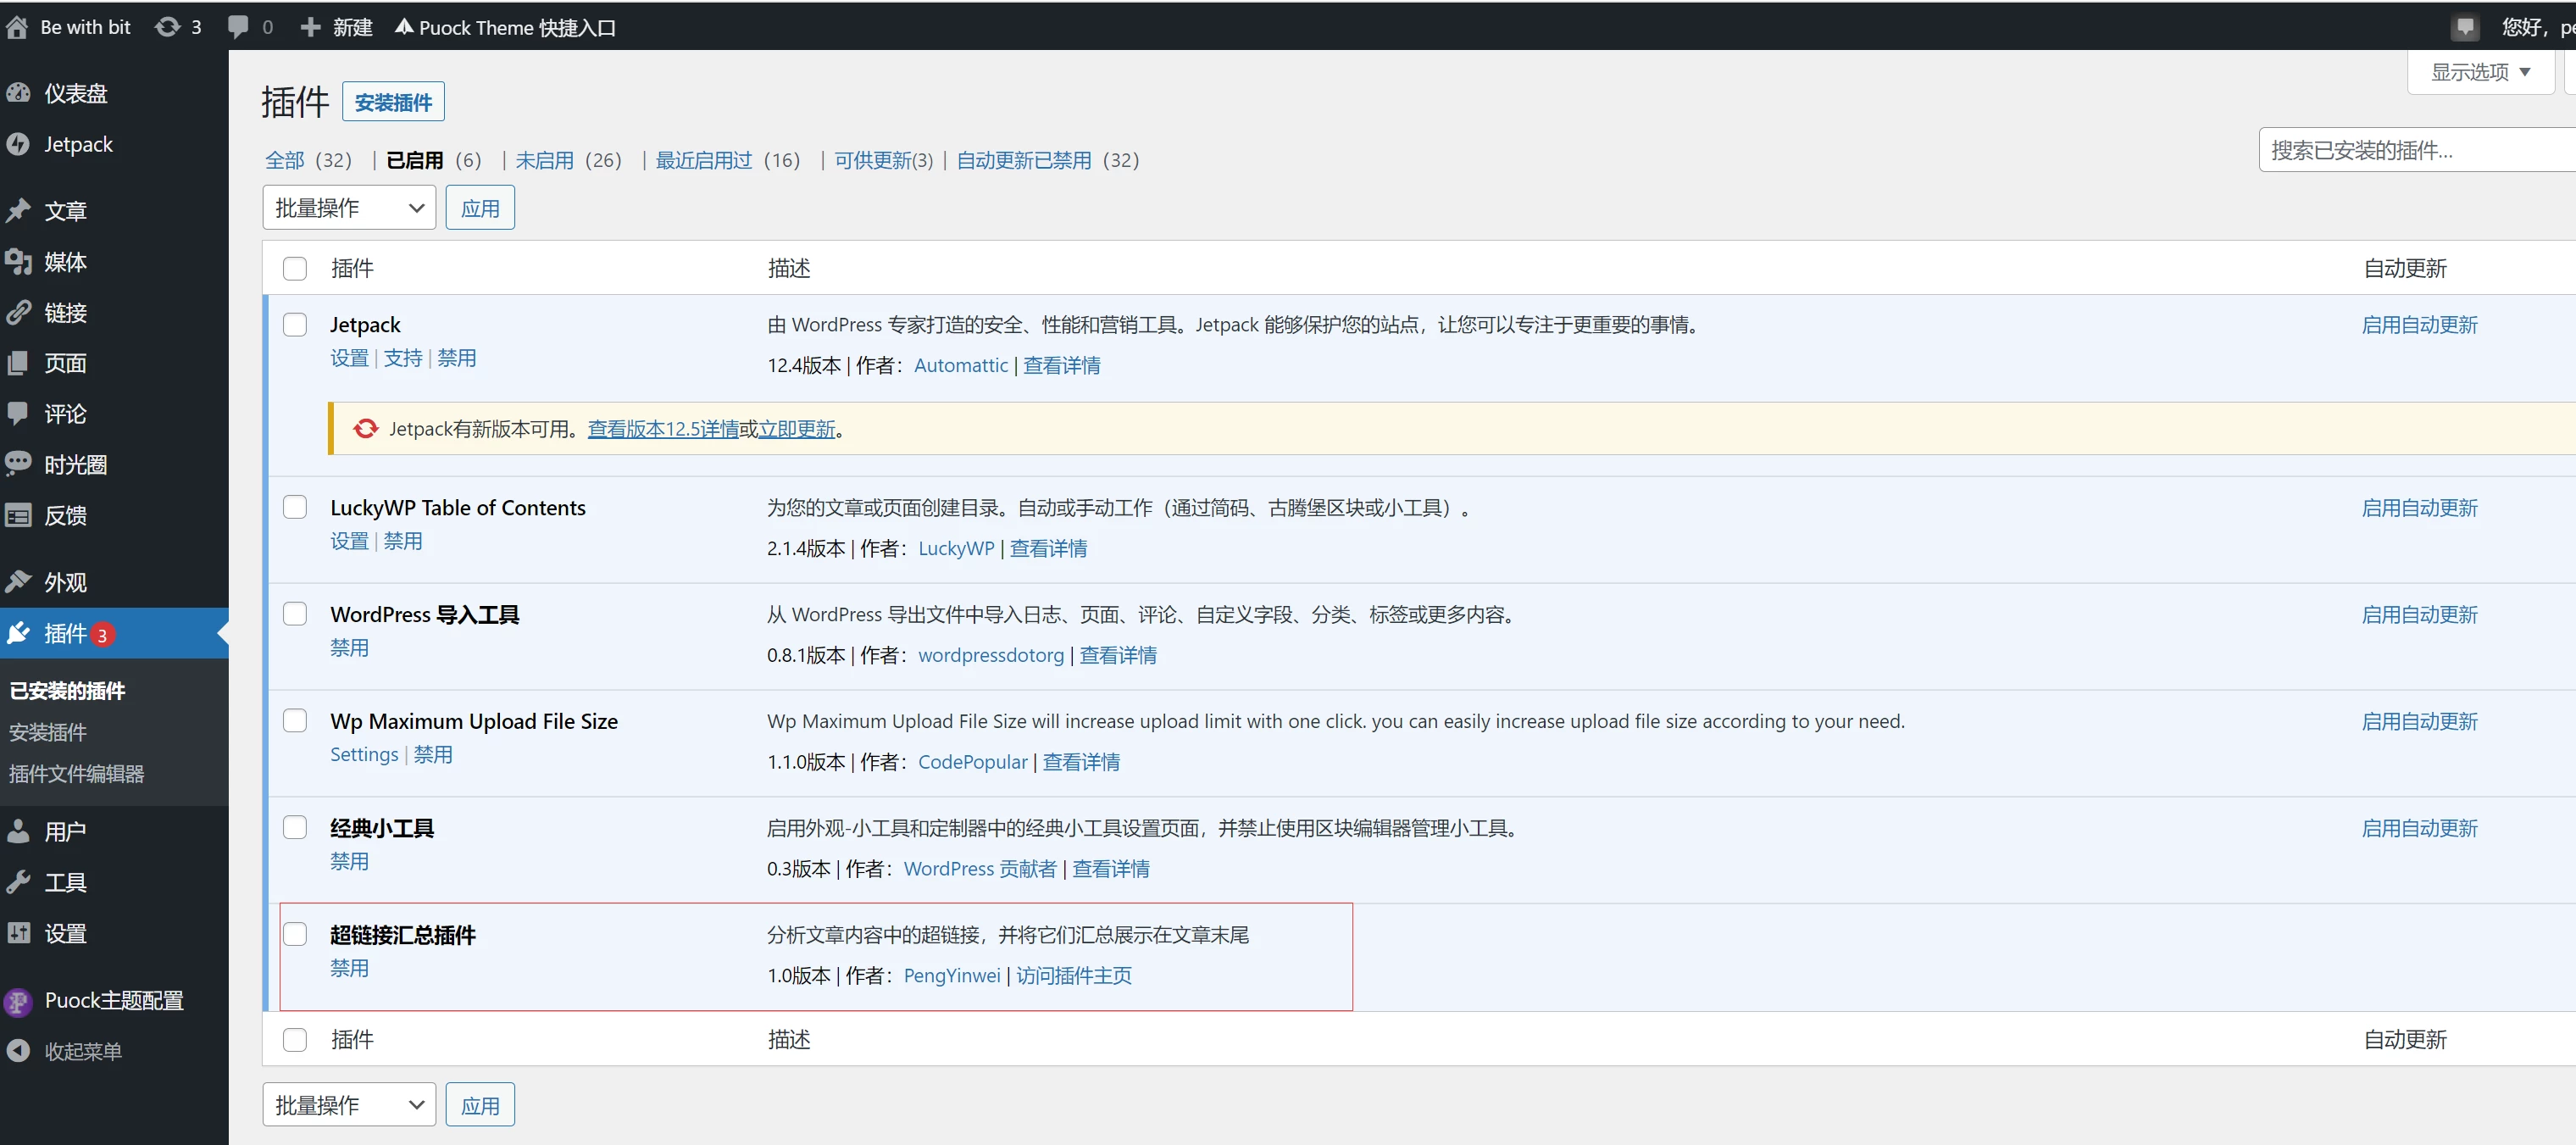Click 启用自动更新 for 经典小工具
Screen dimensions: 2576x1145
2420,828
